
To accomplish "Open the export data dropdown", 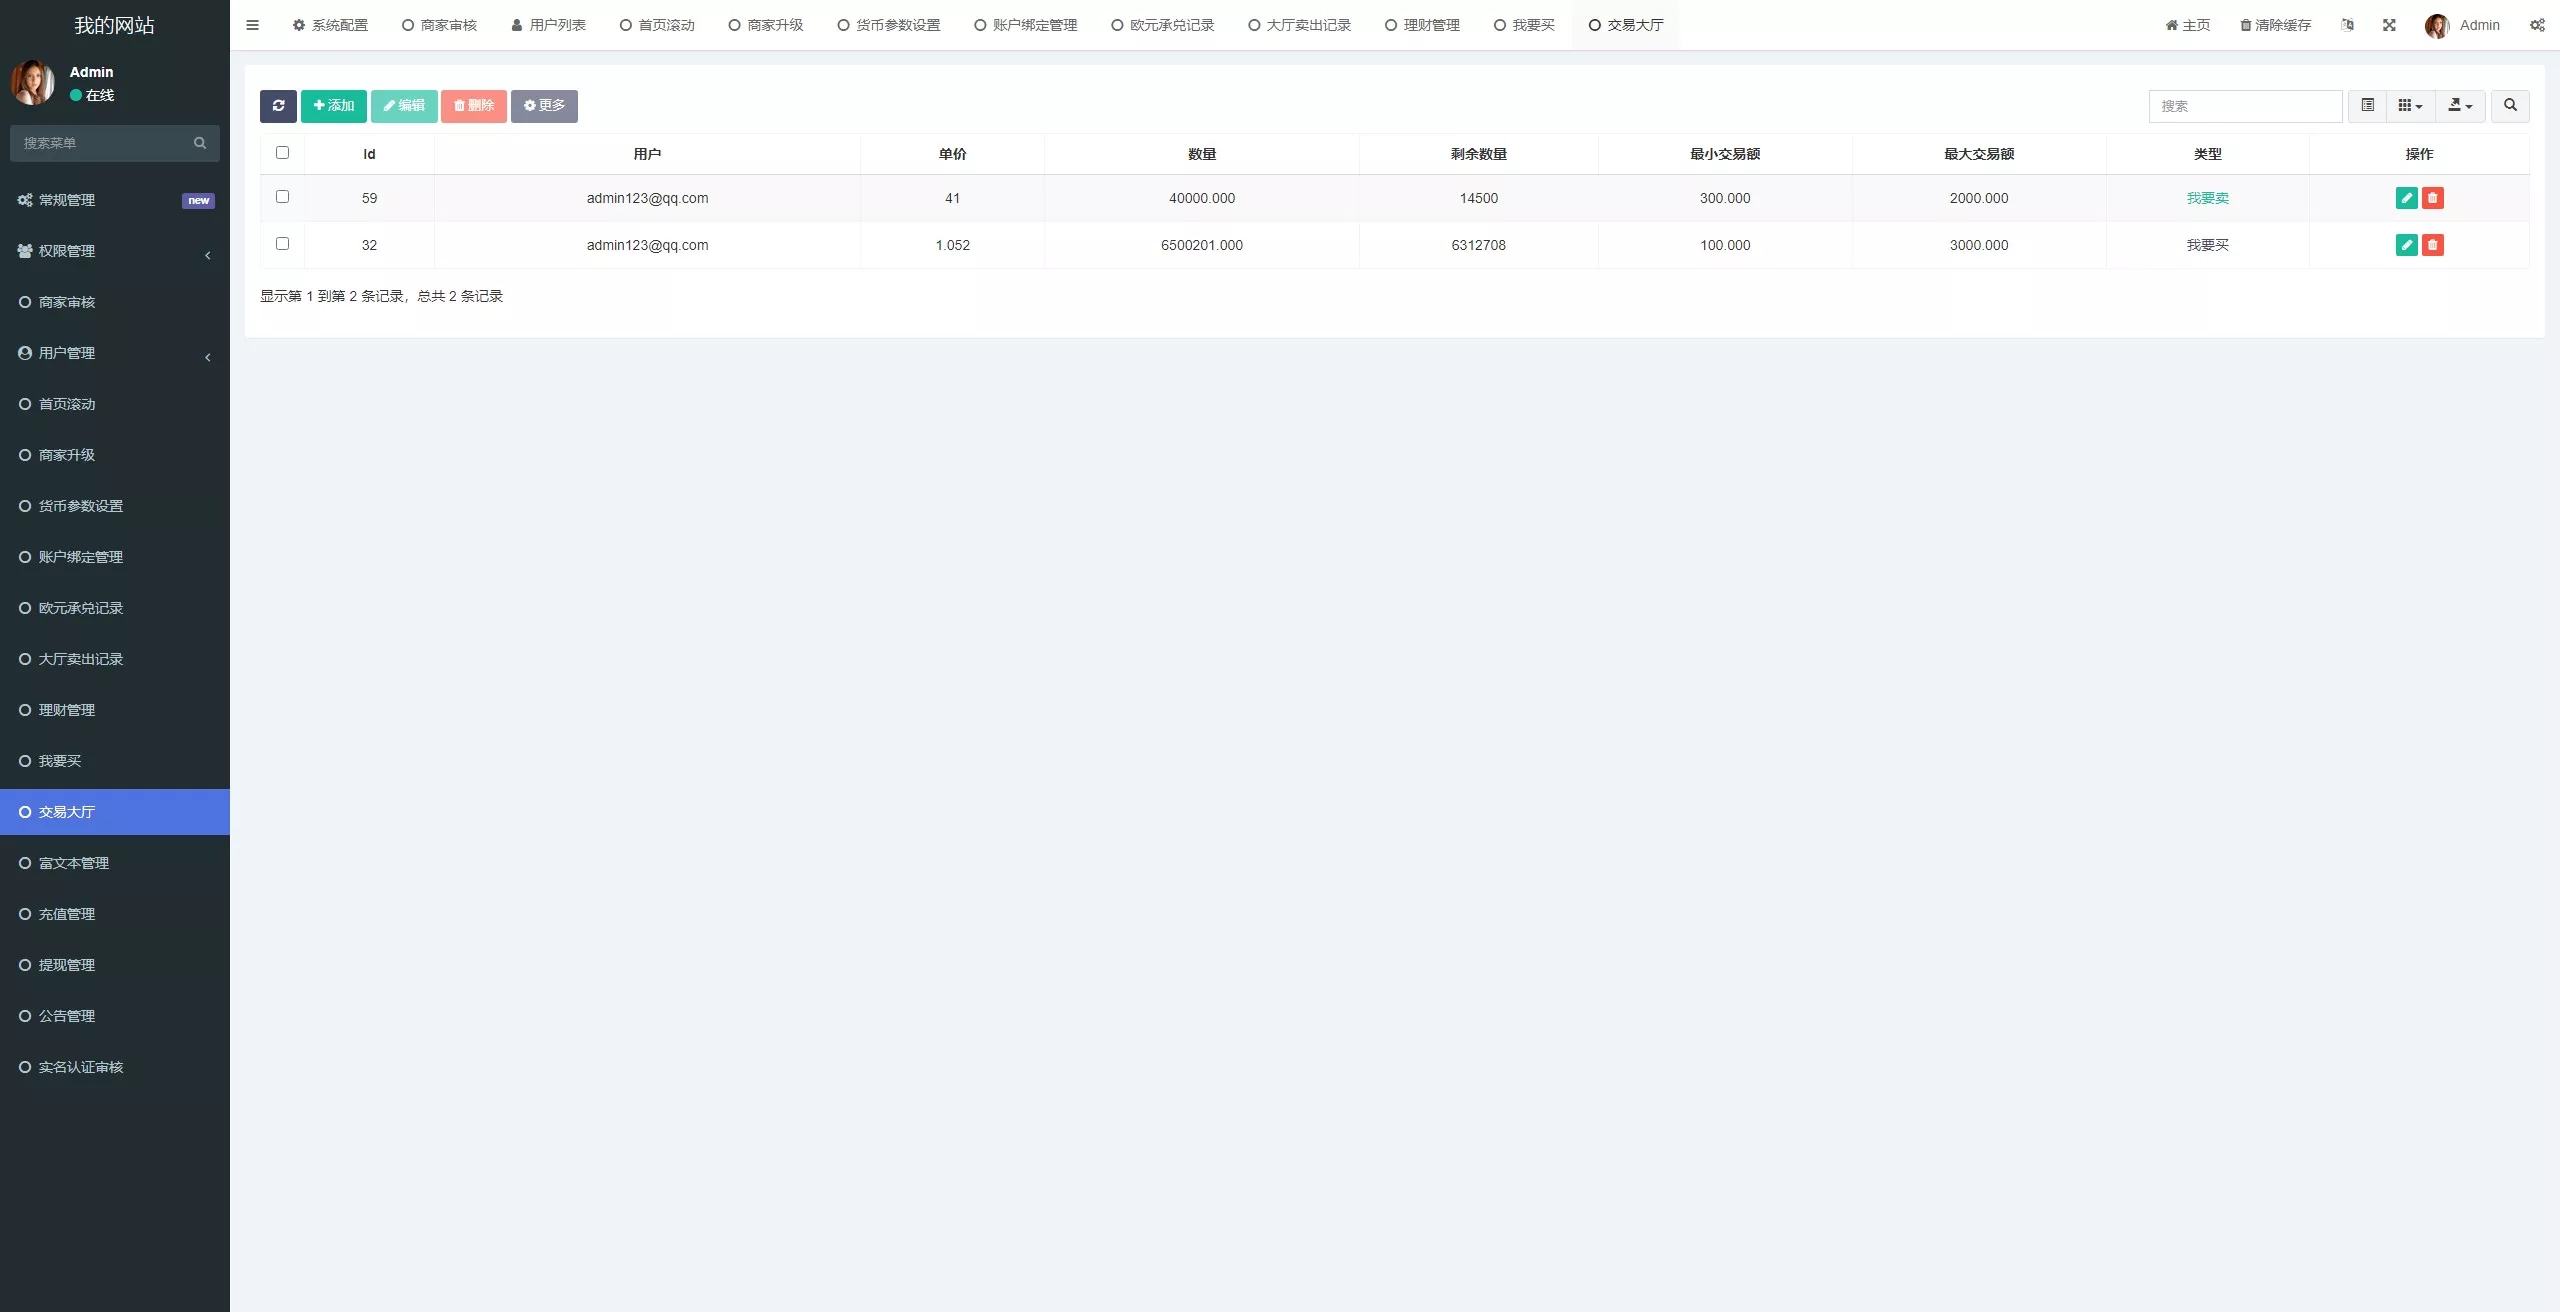I will point(2459,106).
